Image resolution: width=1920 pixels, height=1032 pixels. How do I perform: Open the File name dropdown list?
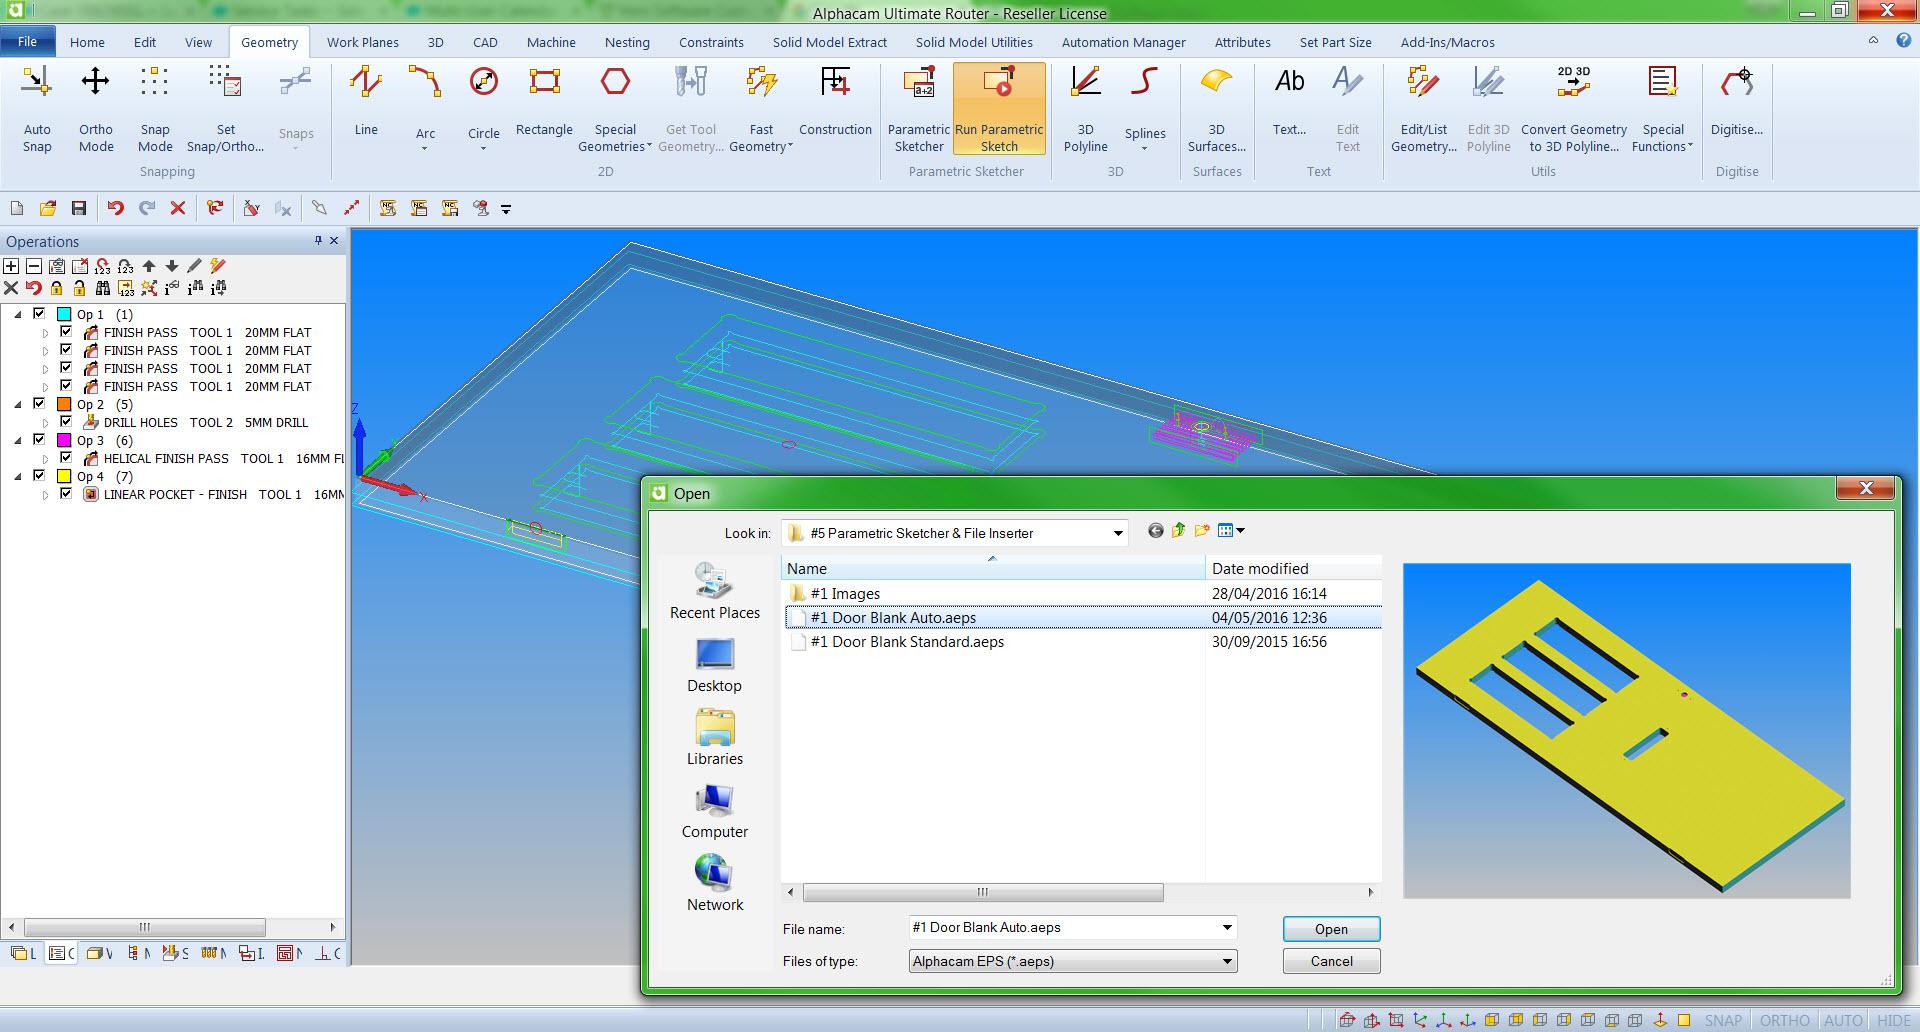pos(1227,928)
